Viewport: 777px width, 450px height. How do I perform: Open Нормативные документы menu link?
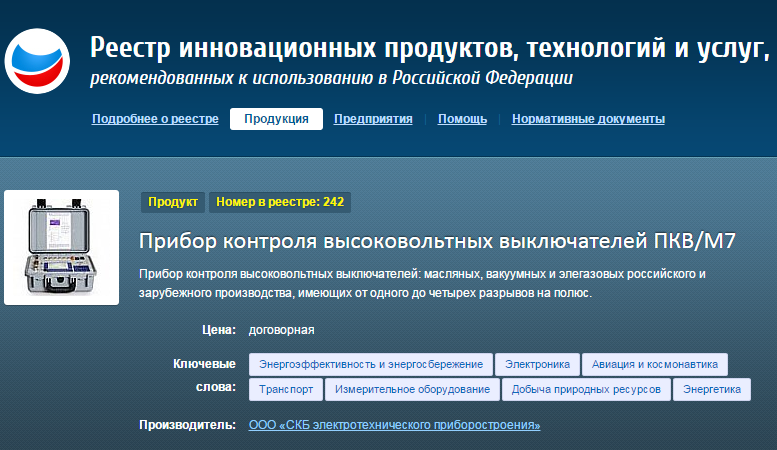588,119
